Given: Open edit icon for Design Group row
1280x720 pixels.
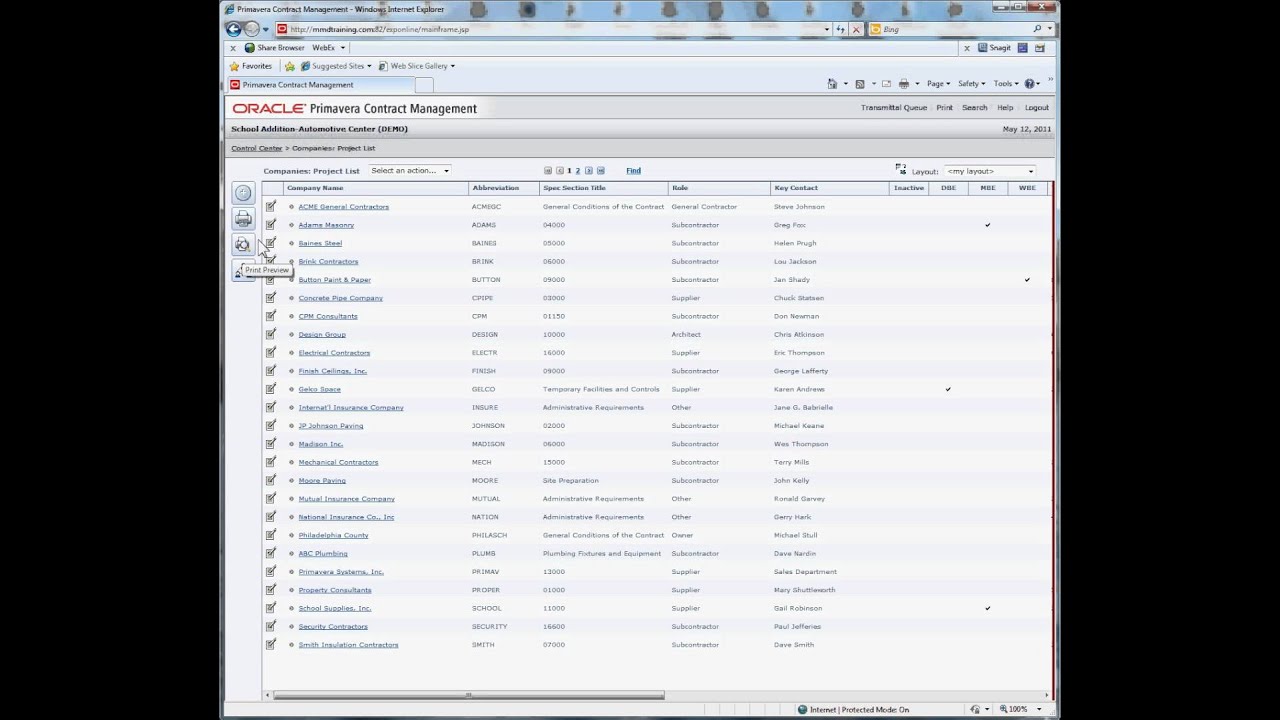Looking at the screenshot, I should point(270,334).
